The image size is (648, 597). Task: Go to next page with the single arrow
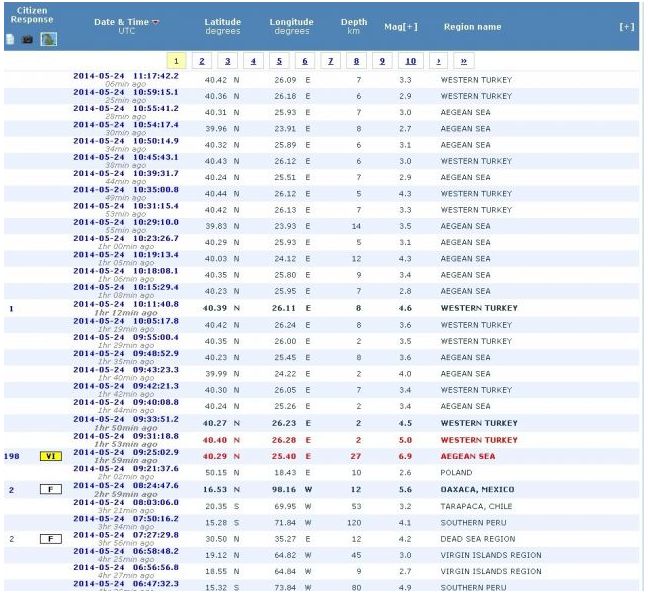(x=437, y=61)
